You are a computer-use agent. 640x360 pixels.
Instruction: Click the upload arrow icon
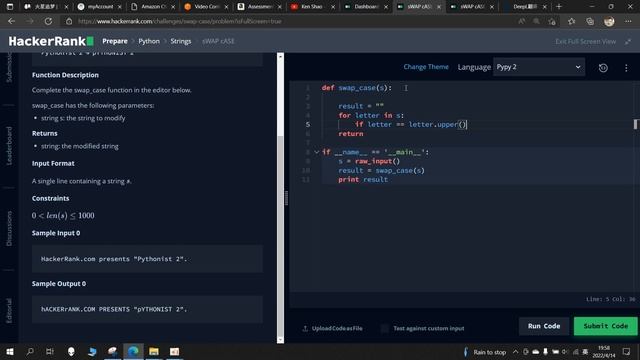point(305,328)
